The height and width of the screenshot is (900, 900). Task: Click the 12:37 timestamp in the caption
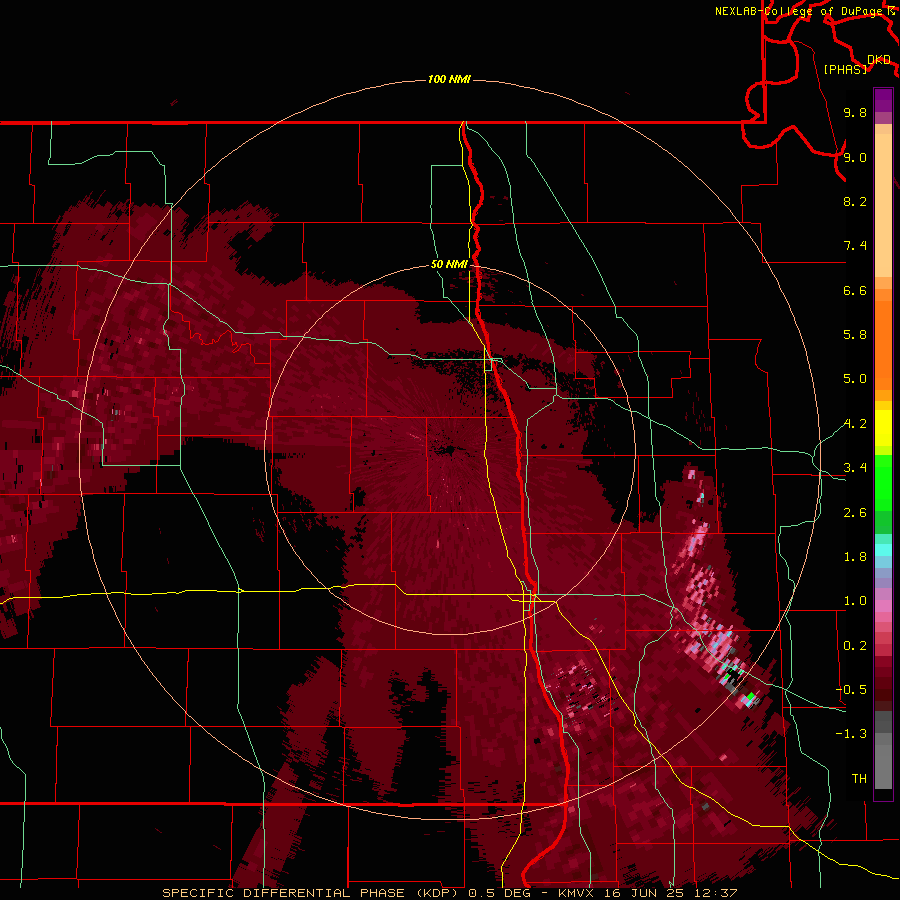point(715,893)
